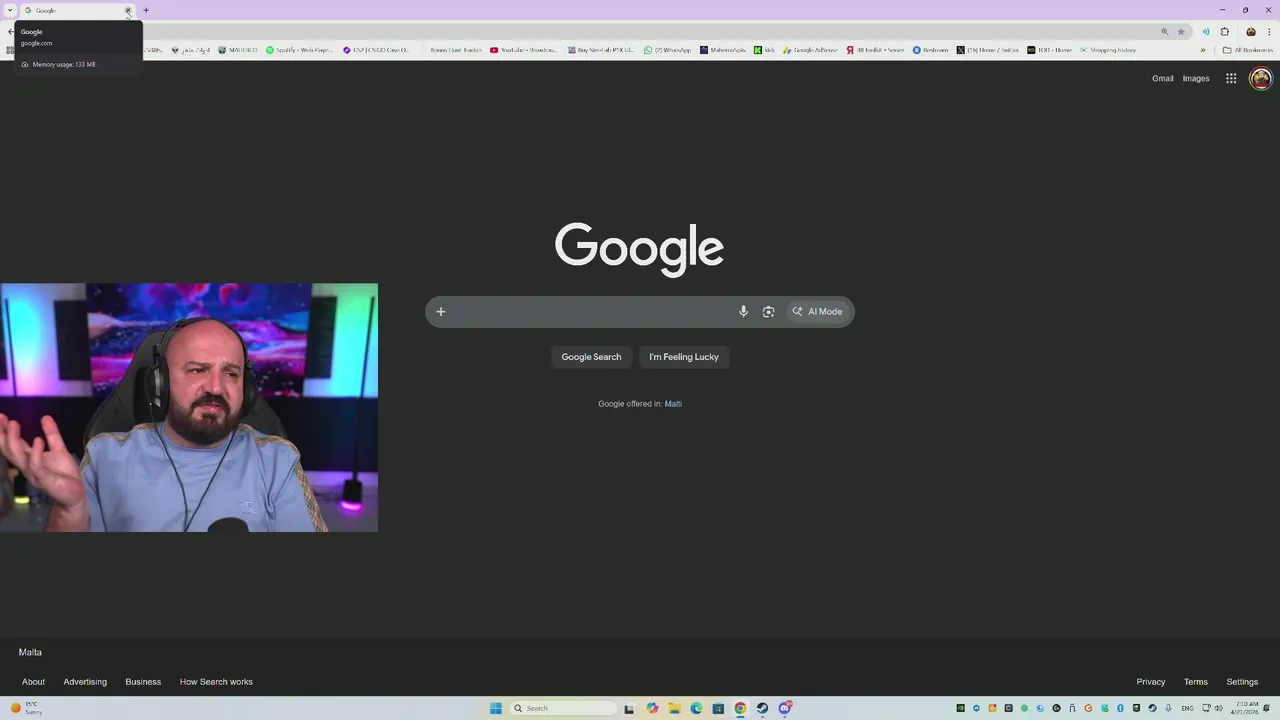Open Chrome profile avatar in toolbar
The image size is (1280, 720).
coord(1250,32)
